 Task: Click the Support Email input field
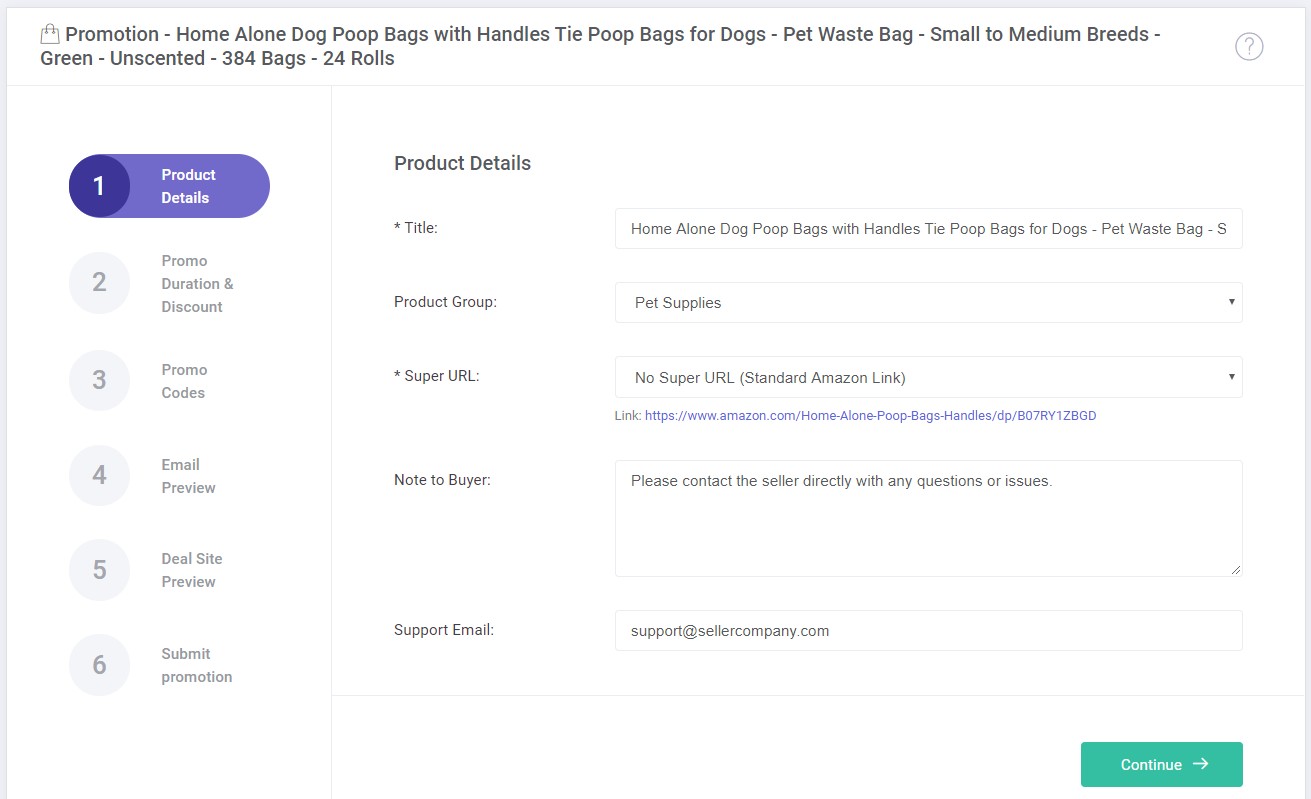click(928, 630)
